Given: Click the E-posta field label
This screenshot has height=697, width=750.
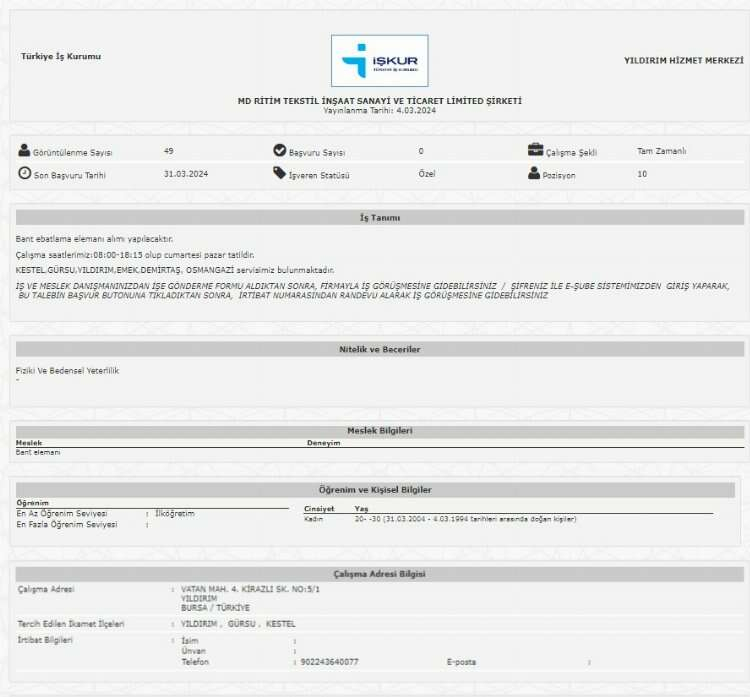Looking at the screenshot, I should (x=461, y=662).
